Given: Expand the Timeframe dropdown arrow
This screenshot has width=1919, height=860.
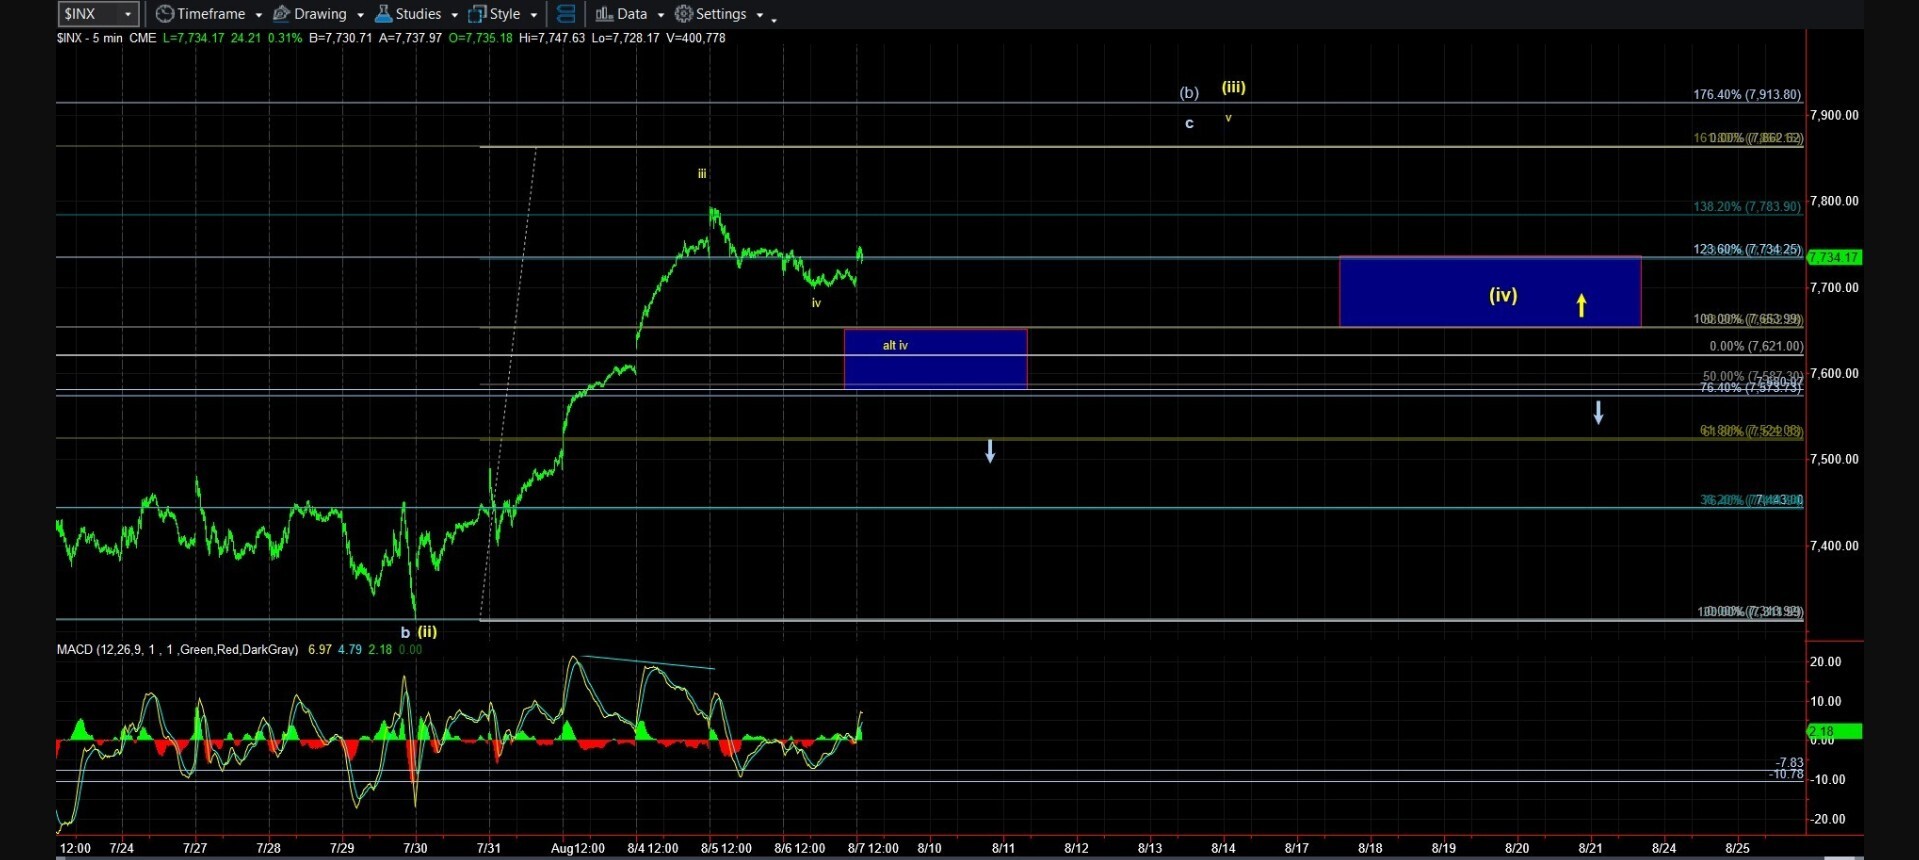Looking at the screenshot, I should [258, 15].
